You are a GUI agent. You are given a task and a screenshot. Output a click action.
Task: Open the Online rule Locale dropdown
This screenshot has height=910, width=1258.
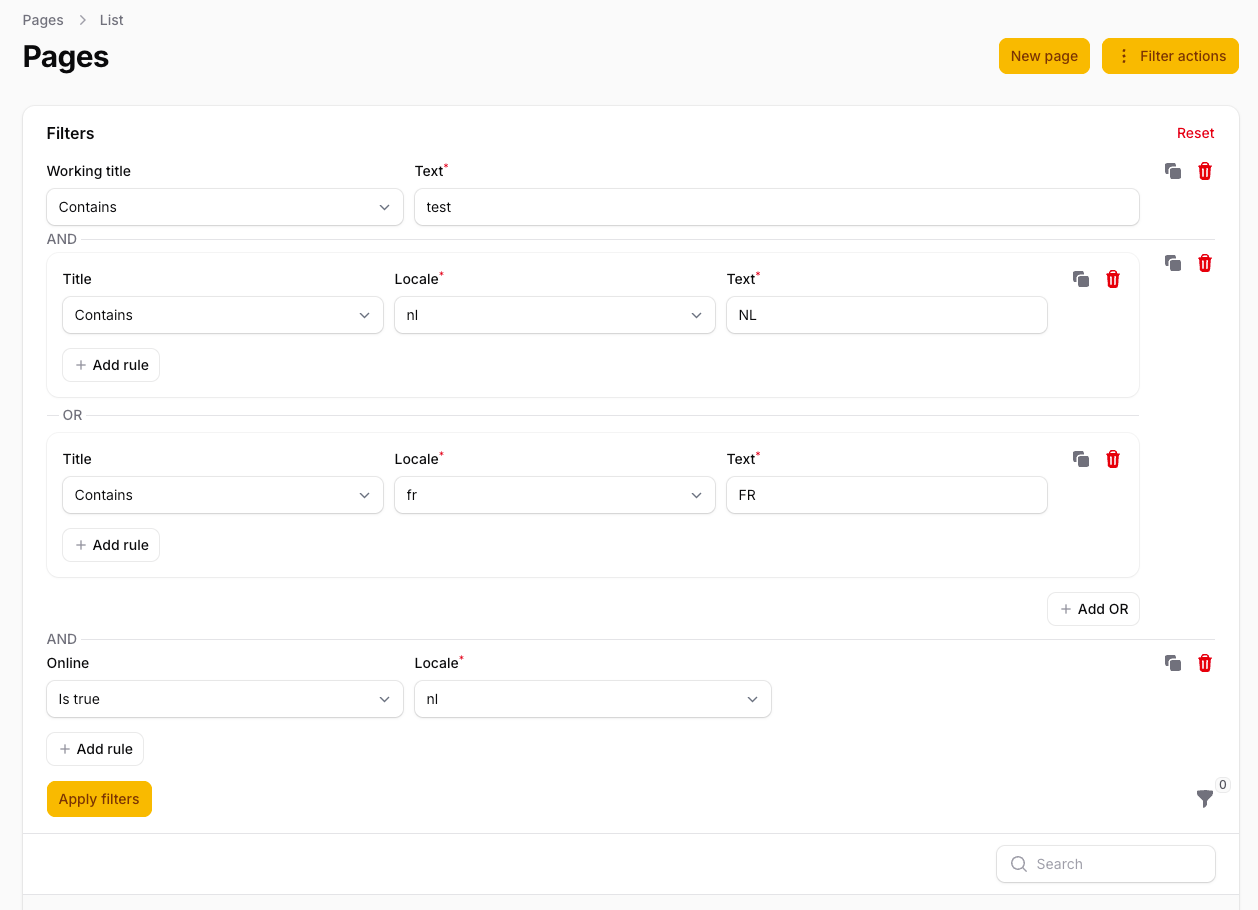pos(592,699)
